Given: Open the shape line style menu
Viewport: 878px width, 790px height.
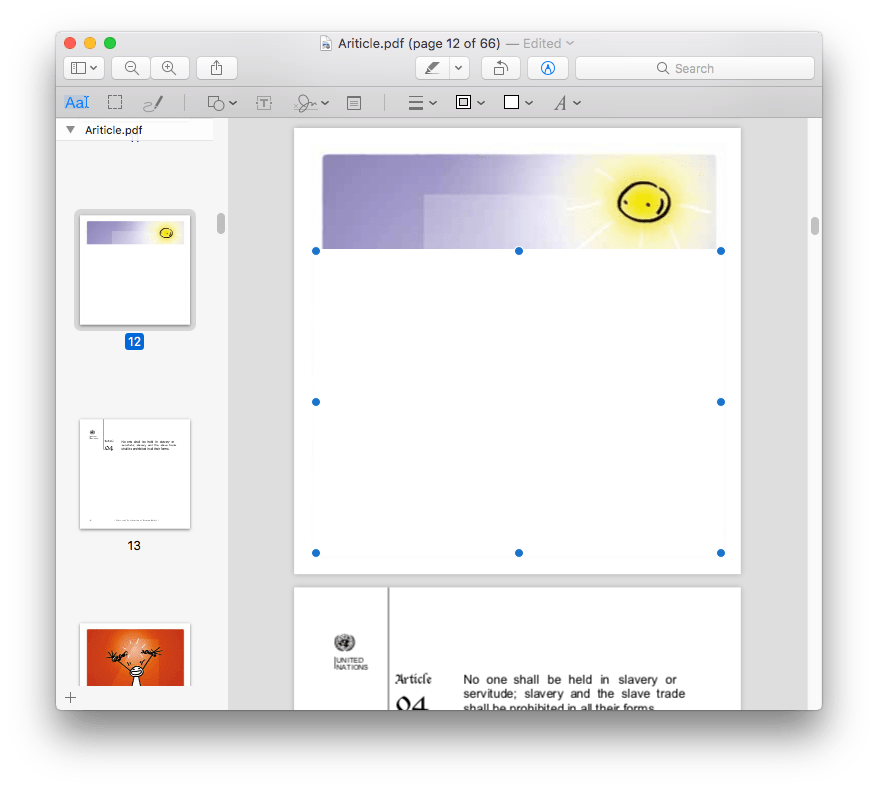Looking at the screenshot, I should tap(423, 102).
